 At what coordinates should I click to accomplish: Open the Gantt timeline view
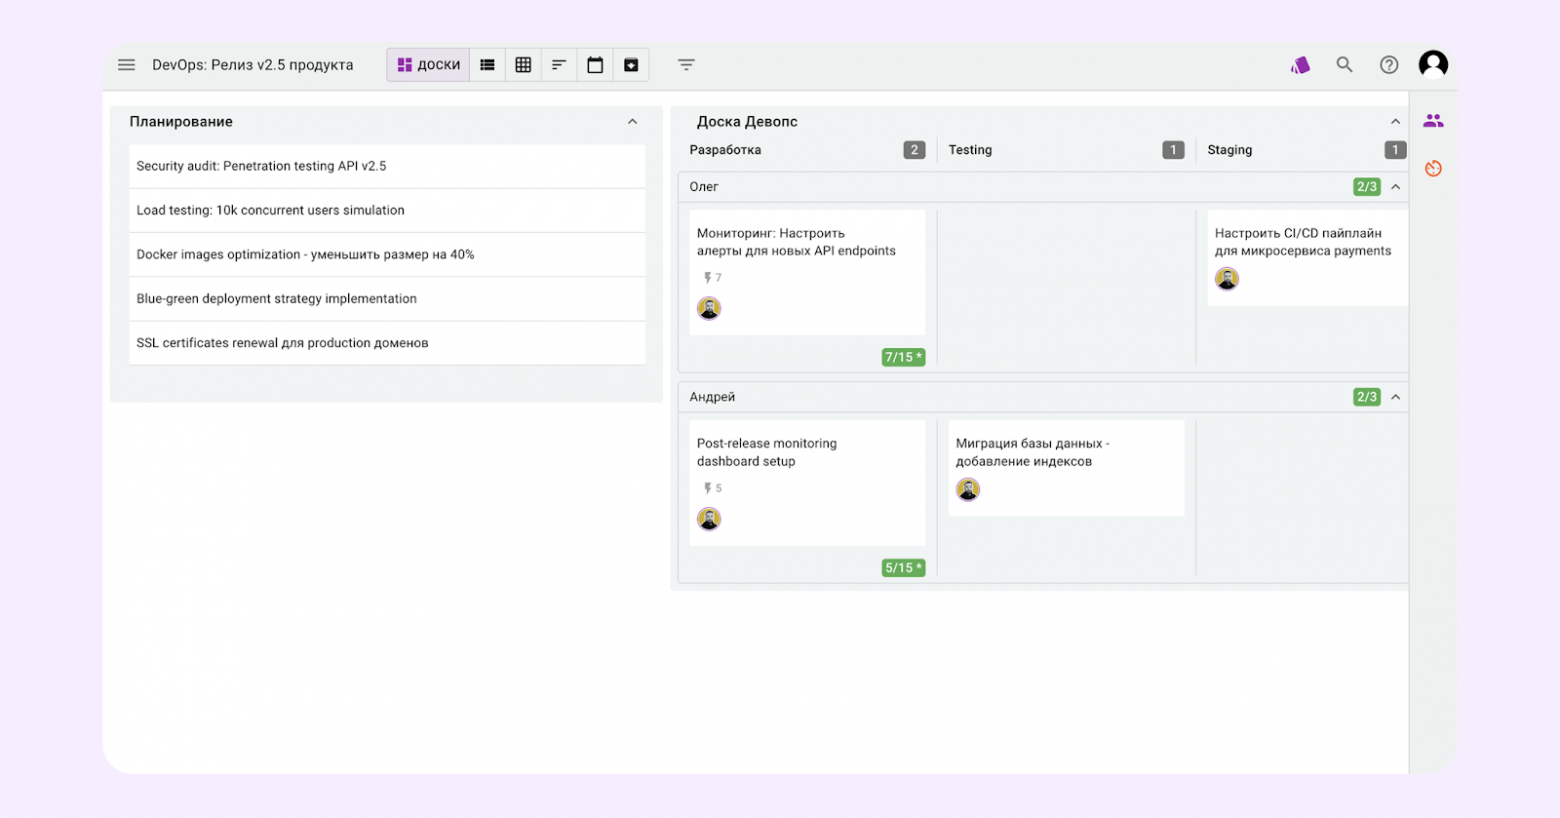pyautogui.click(x=559, y=65)
